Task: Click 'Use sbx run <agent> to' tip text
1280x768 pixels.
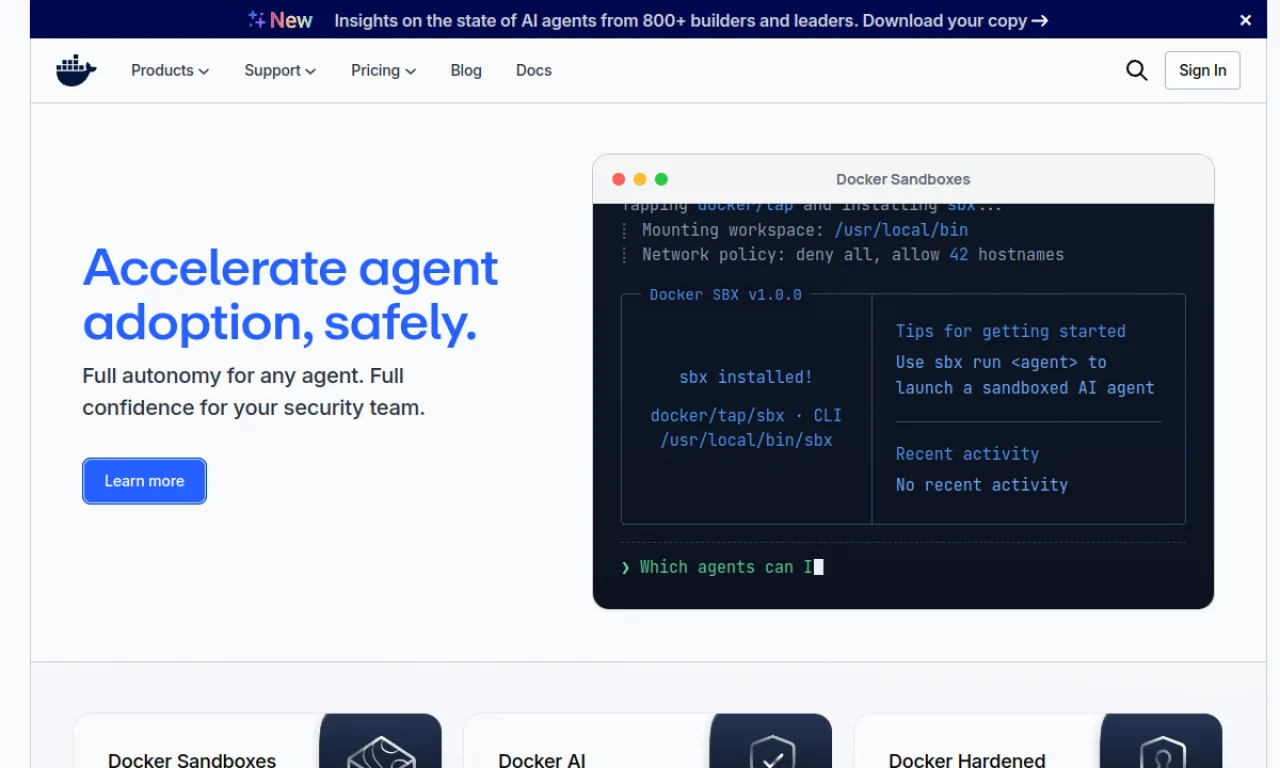Action: [x=1001, y=362]
